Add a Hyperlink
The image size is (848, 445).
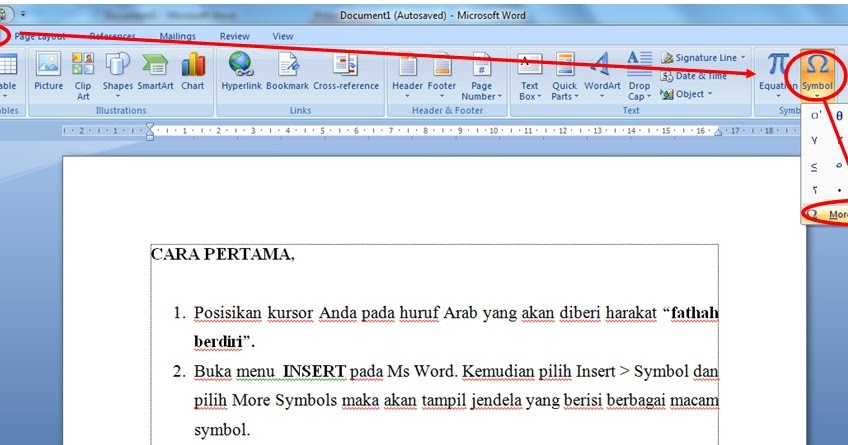coord(241,72)
